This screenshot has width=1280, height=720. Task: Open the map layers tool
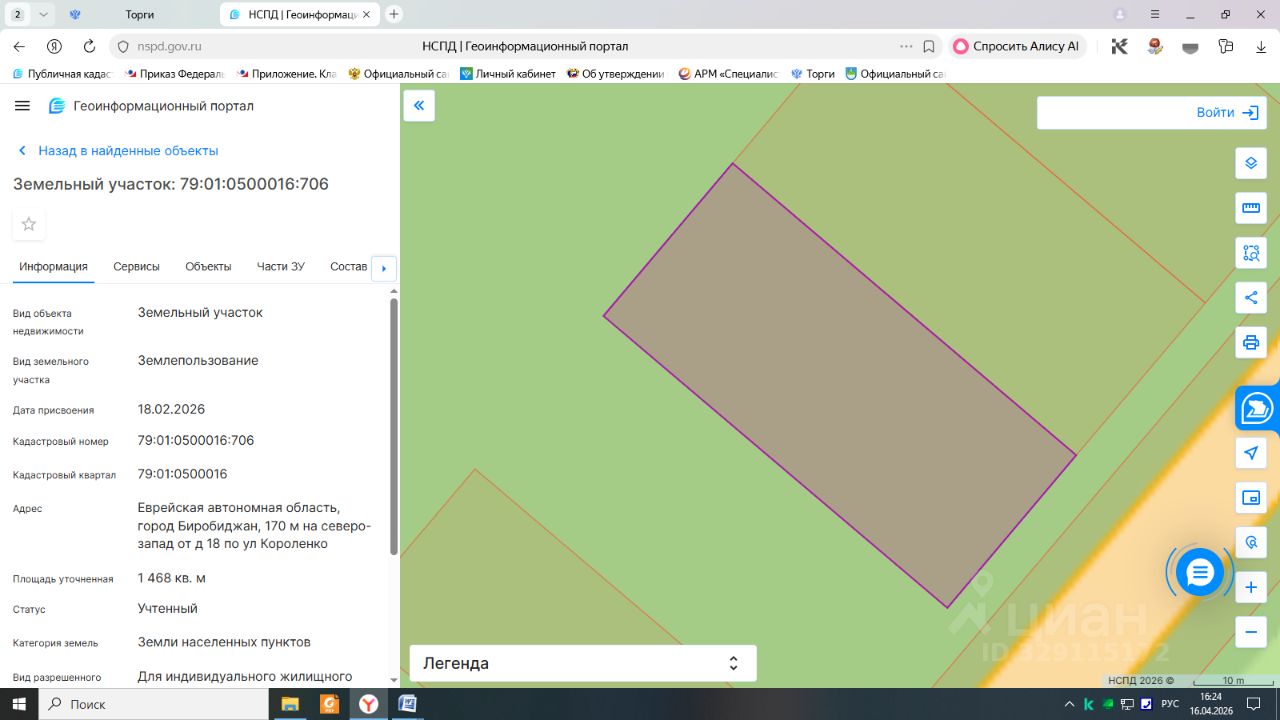[x=1251, y=163]
